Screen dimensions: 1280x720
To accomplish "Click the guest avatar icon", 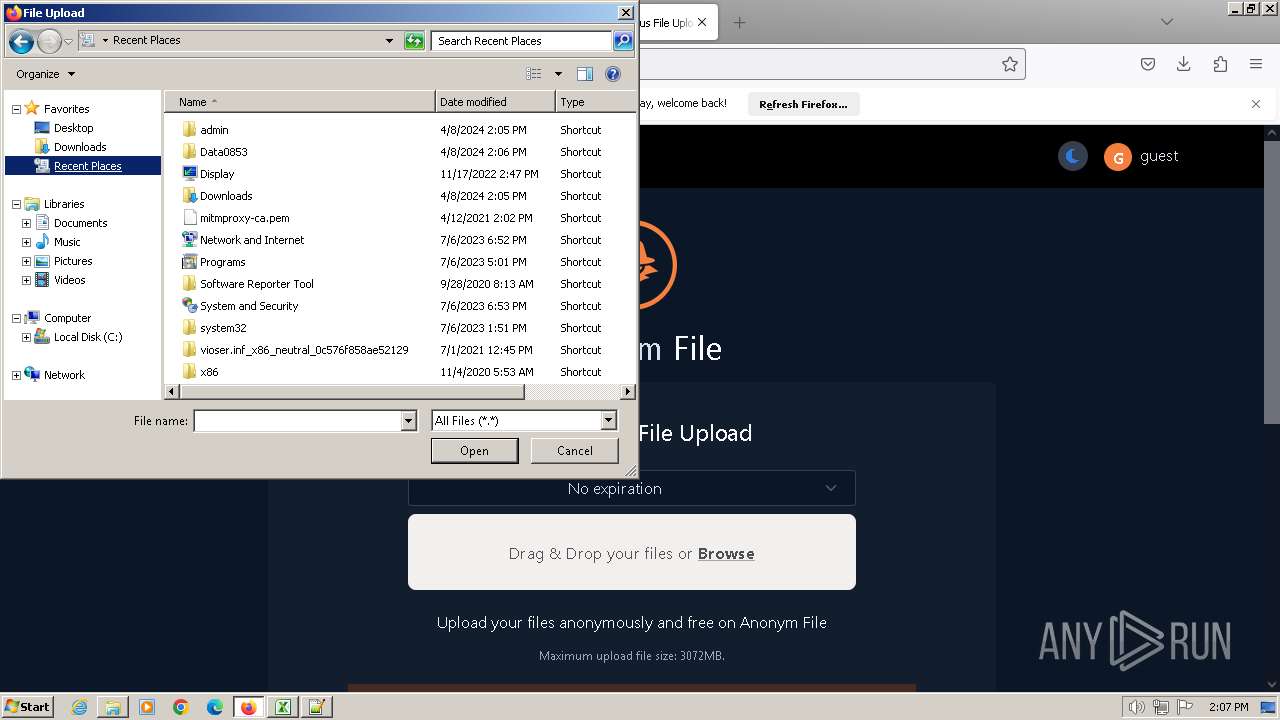I will coord(1117,157).
